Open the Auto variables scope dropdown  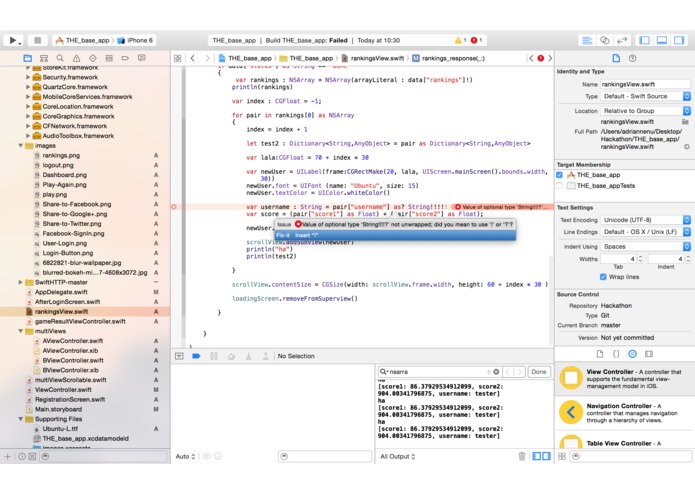(185, 456)
